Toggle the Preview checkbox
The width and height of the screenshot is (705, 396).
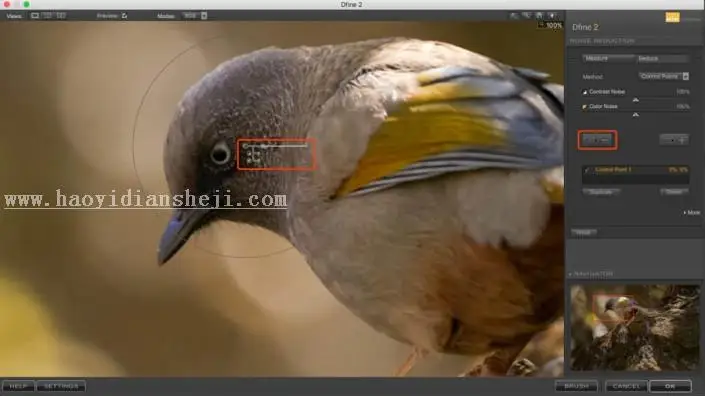(x=125, y=16)
